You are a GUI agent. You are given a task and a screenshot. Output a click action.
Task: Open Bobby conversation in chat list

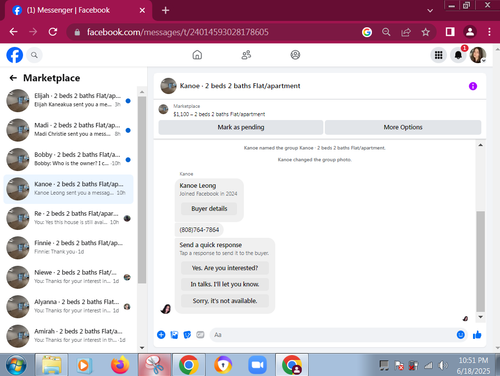click(68, 159)
